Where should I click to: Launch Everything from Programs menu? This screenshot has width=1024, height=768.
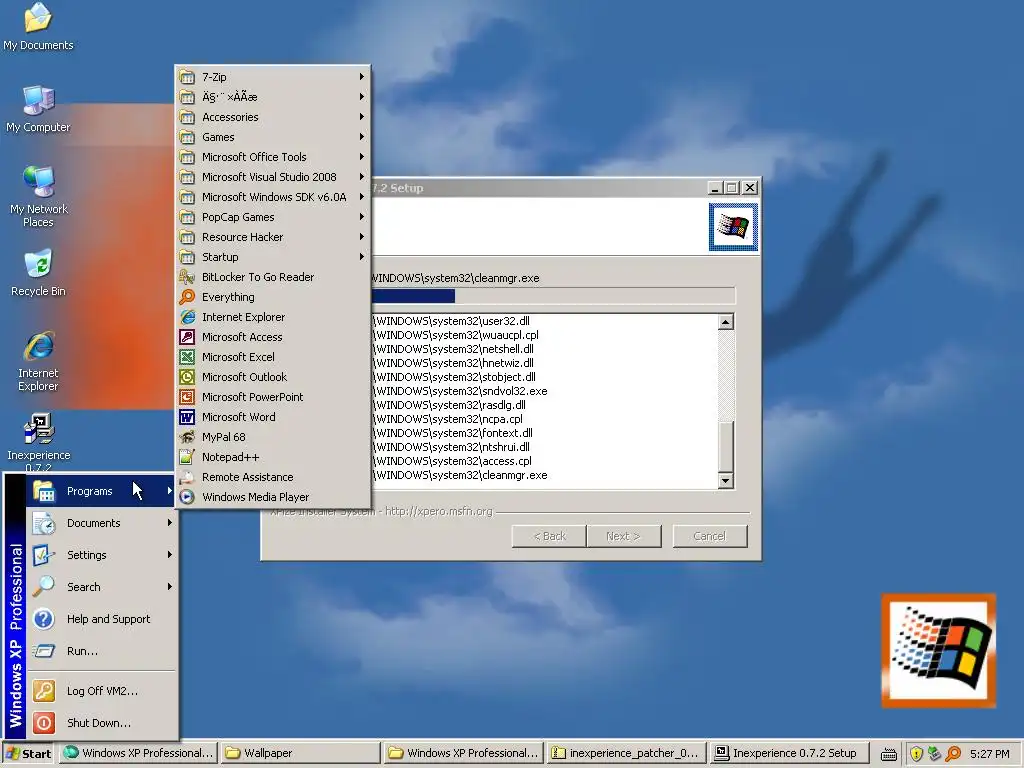click(x=273, y=297)
